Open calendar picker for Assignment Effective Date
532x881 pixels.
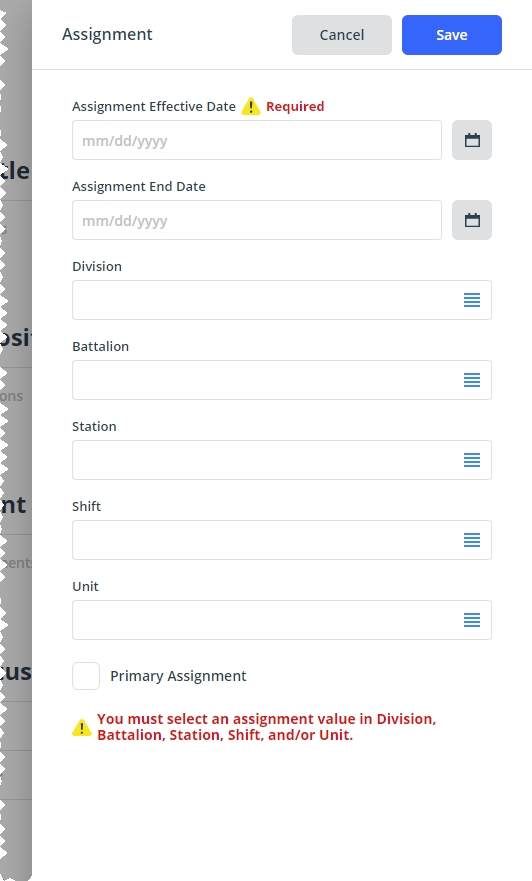click(472, 140)
